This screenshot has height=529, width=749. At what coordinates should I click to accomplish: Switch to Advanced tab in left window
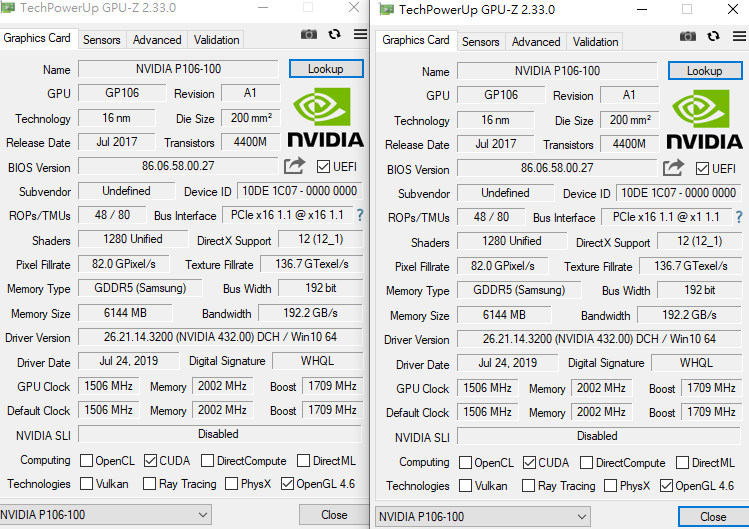click(157, 40)
